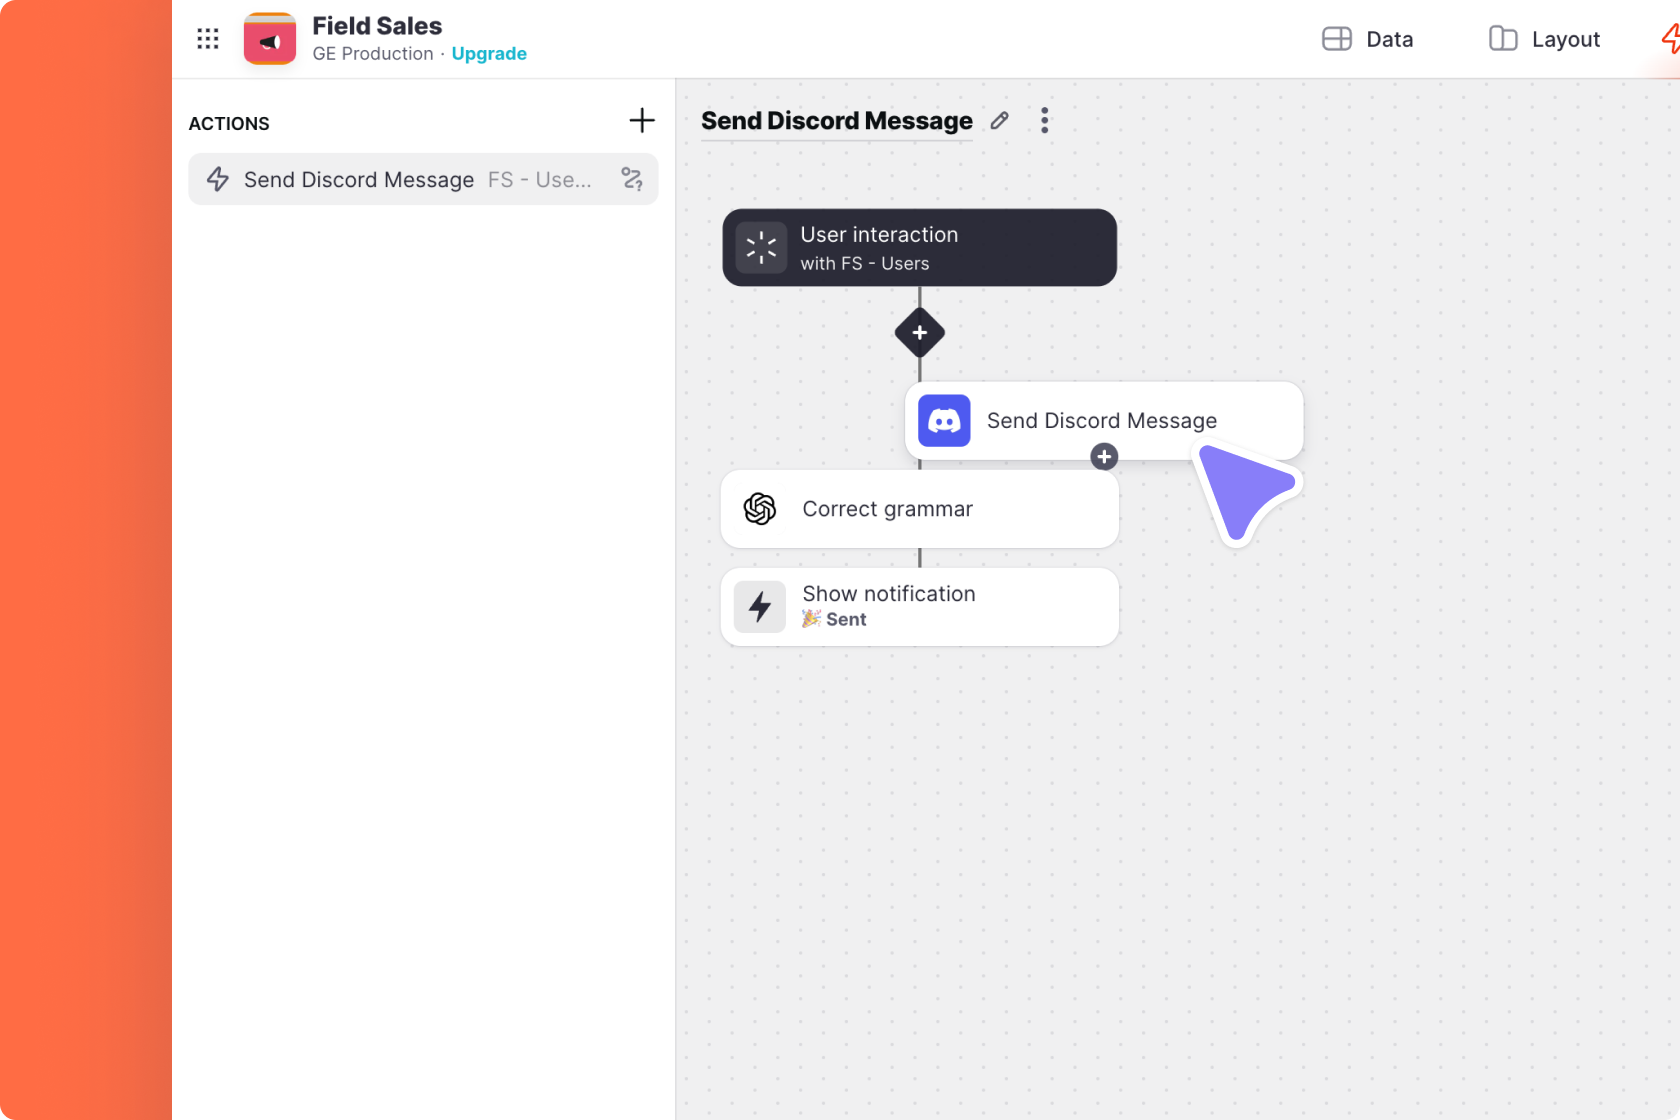This screenshot has width=1680, height=1120.
Task: Select the User interaction trigger node
Action: tap(919, 248)
